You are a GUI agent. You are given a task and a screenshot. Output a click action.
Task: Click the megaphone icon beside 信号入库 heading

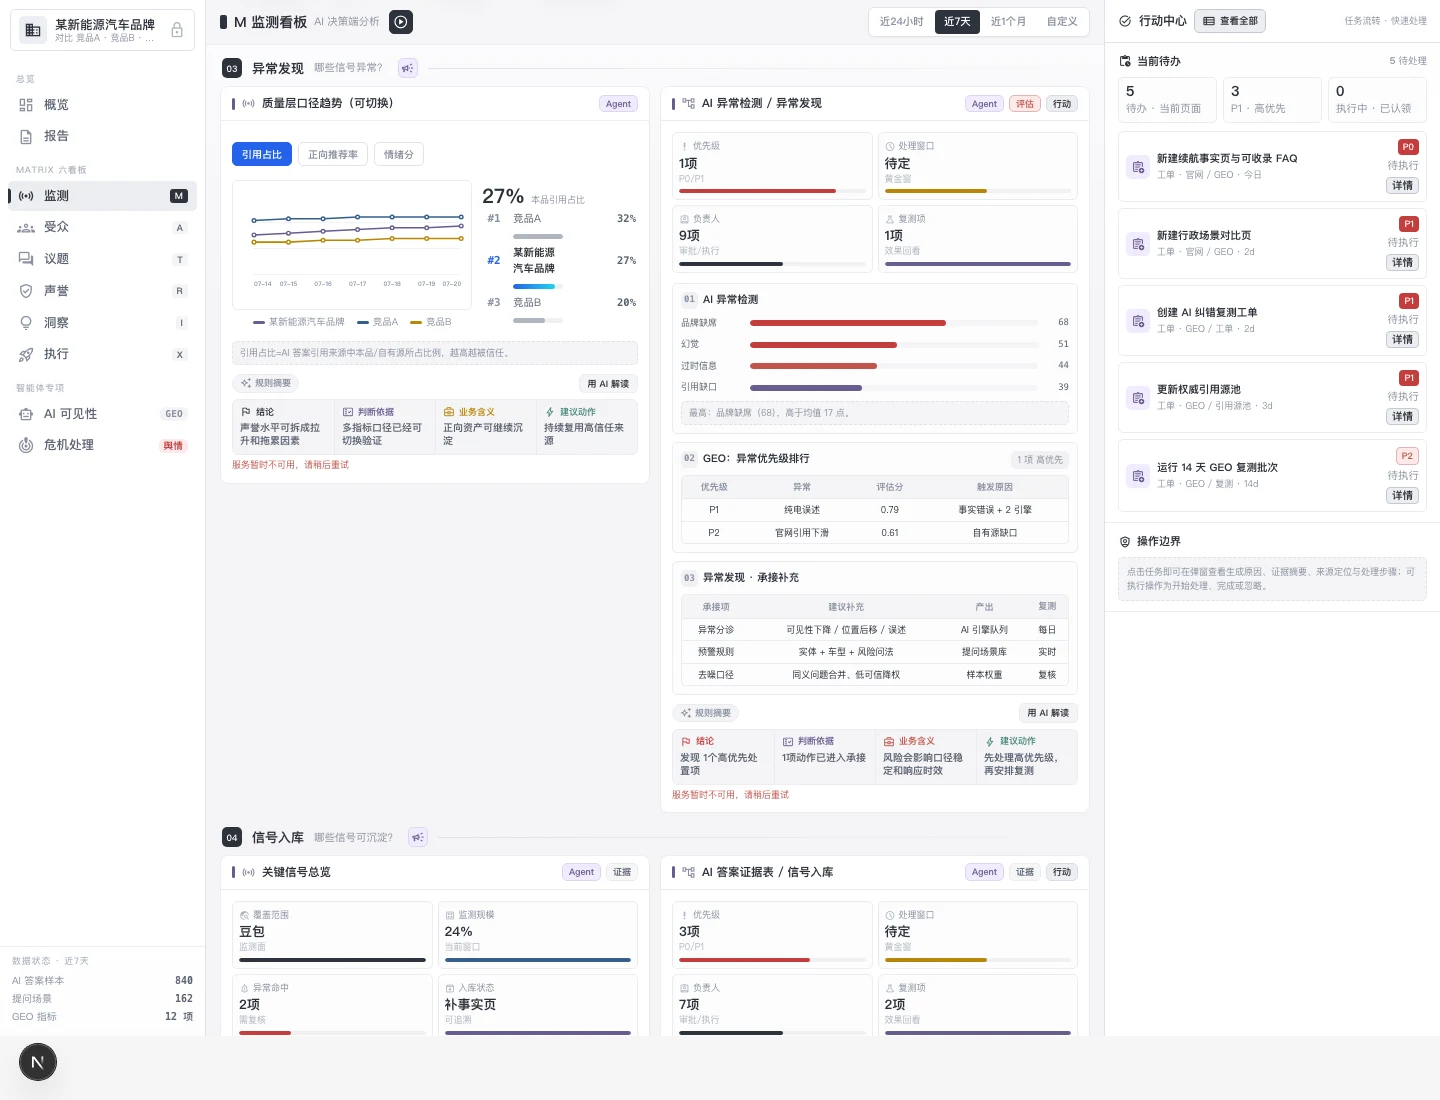(x=418, y=837)
